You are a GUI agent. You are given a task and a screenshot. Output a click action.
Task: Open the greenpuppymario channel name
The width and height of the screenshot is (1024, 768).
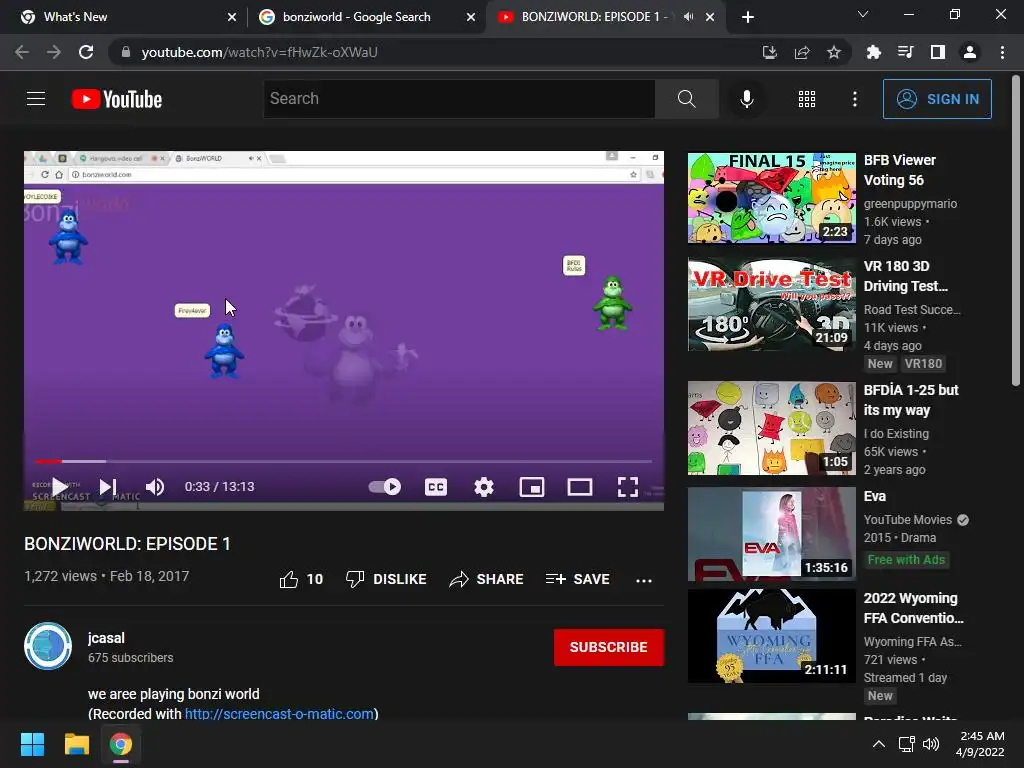pyautogui.click(x=910, y=204)
